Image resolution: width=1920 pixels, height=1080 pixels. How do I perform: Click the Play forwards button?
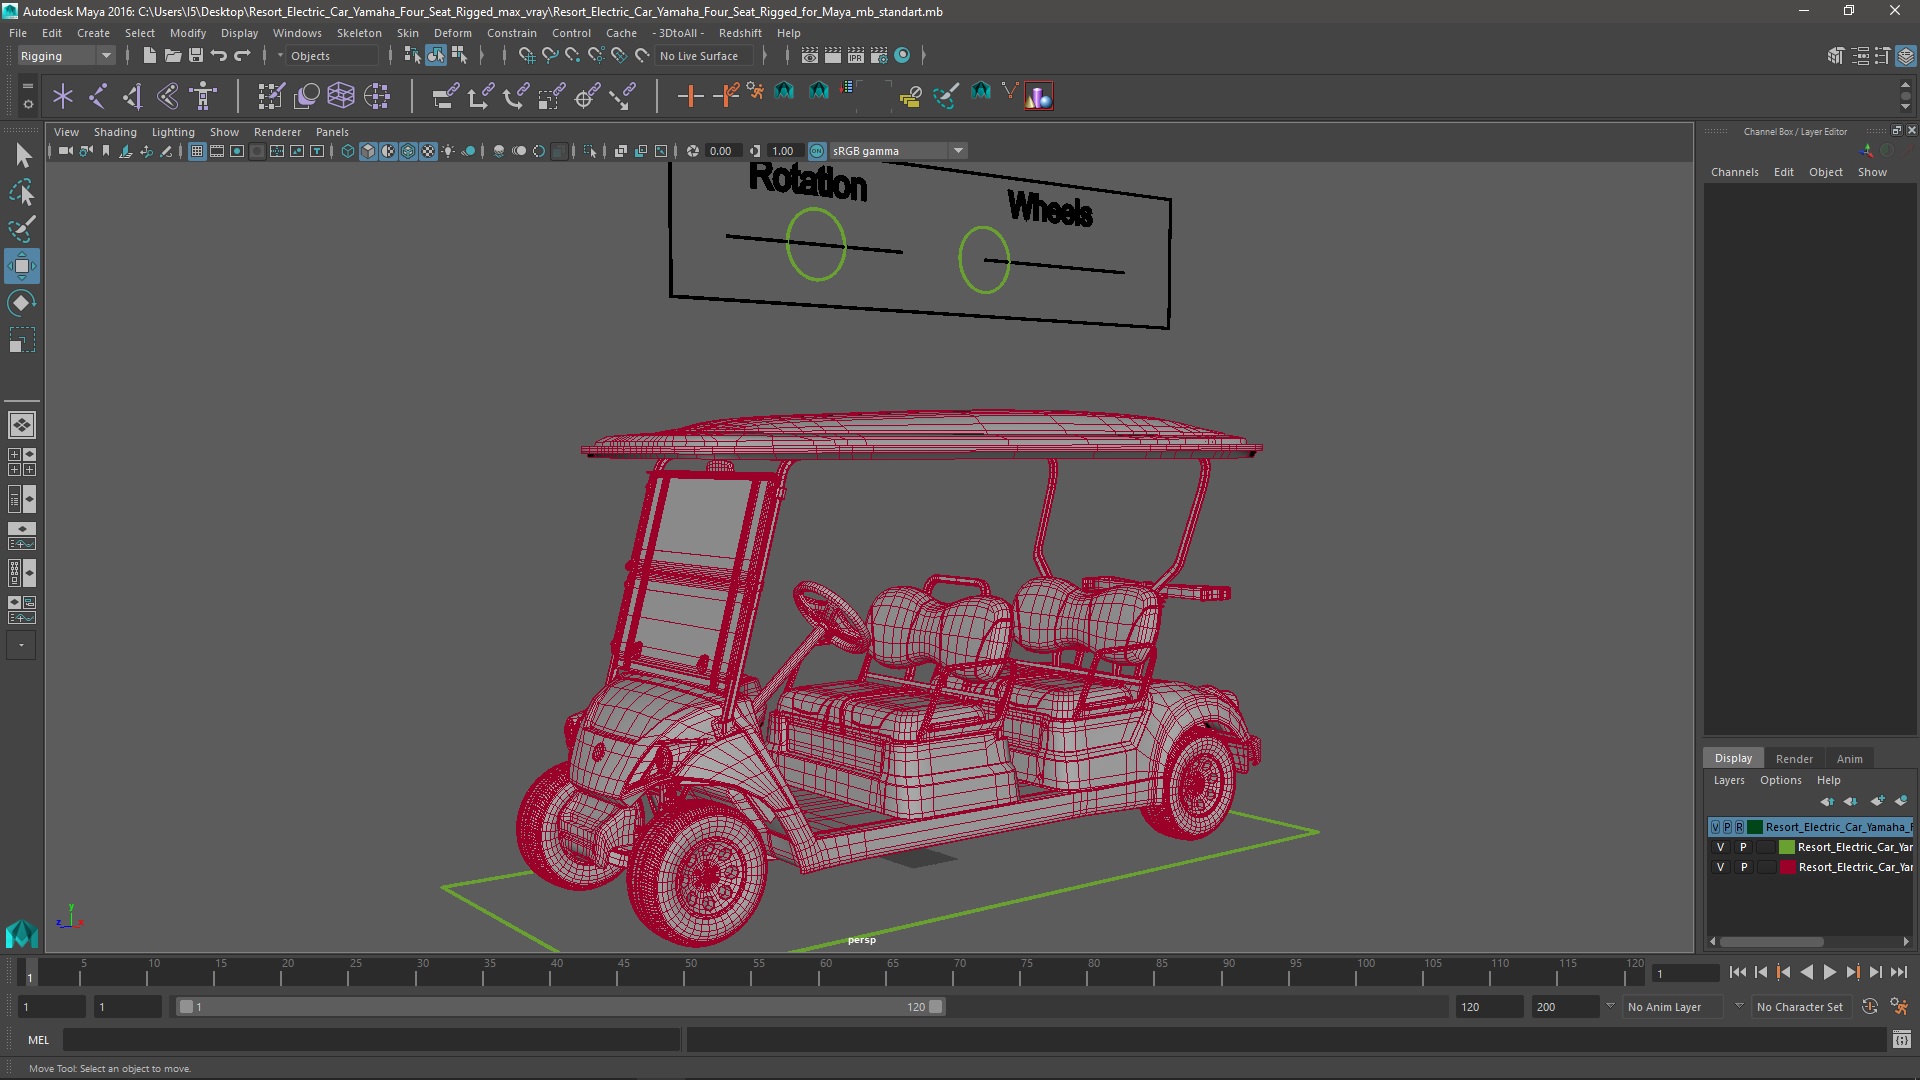tap(1829, 972)
